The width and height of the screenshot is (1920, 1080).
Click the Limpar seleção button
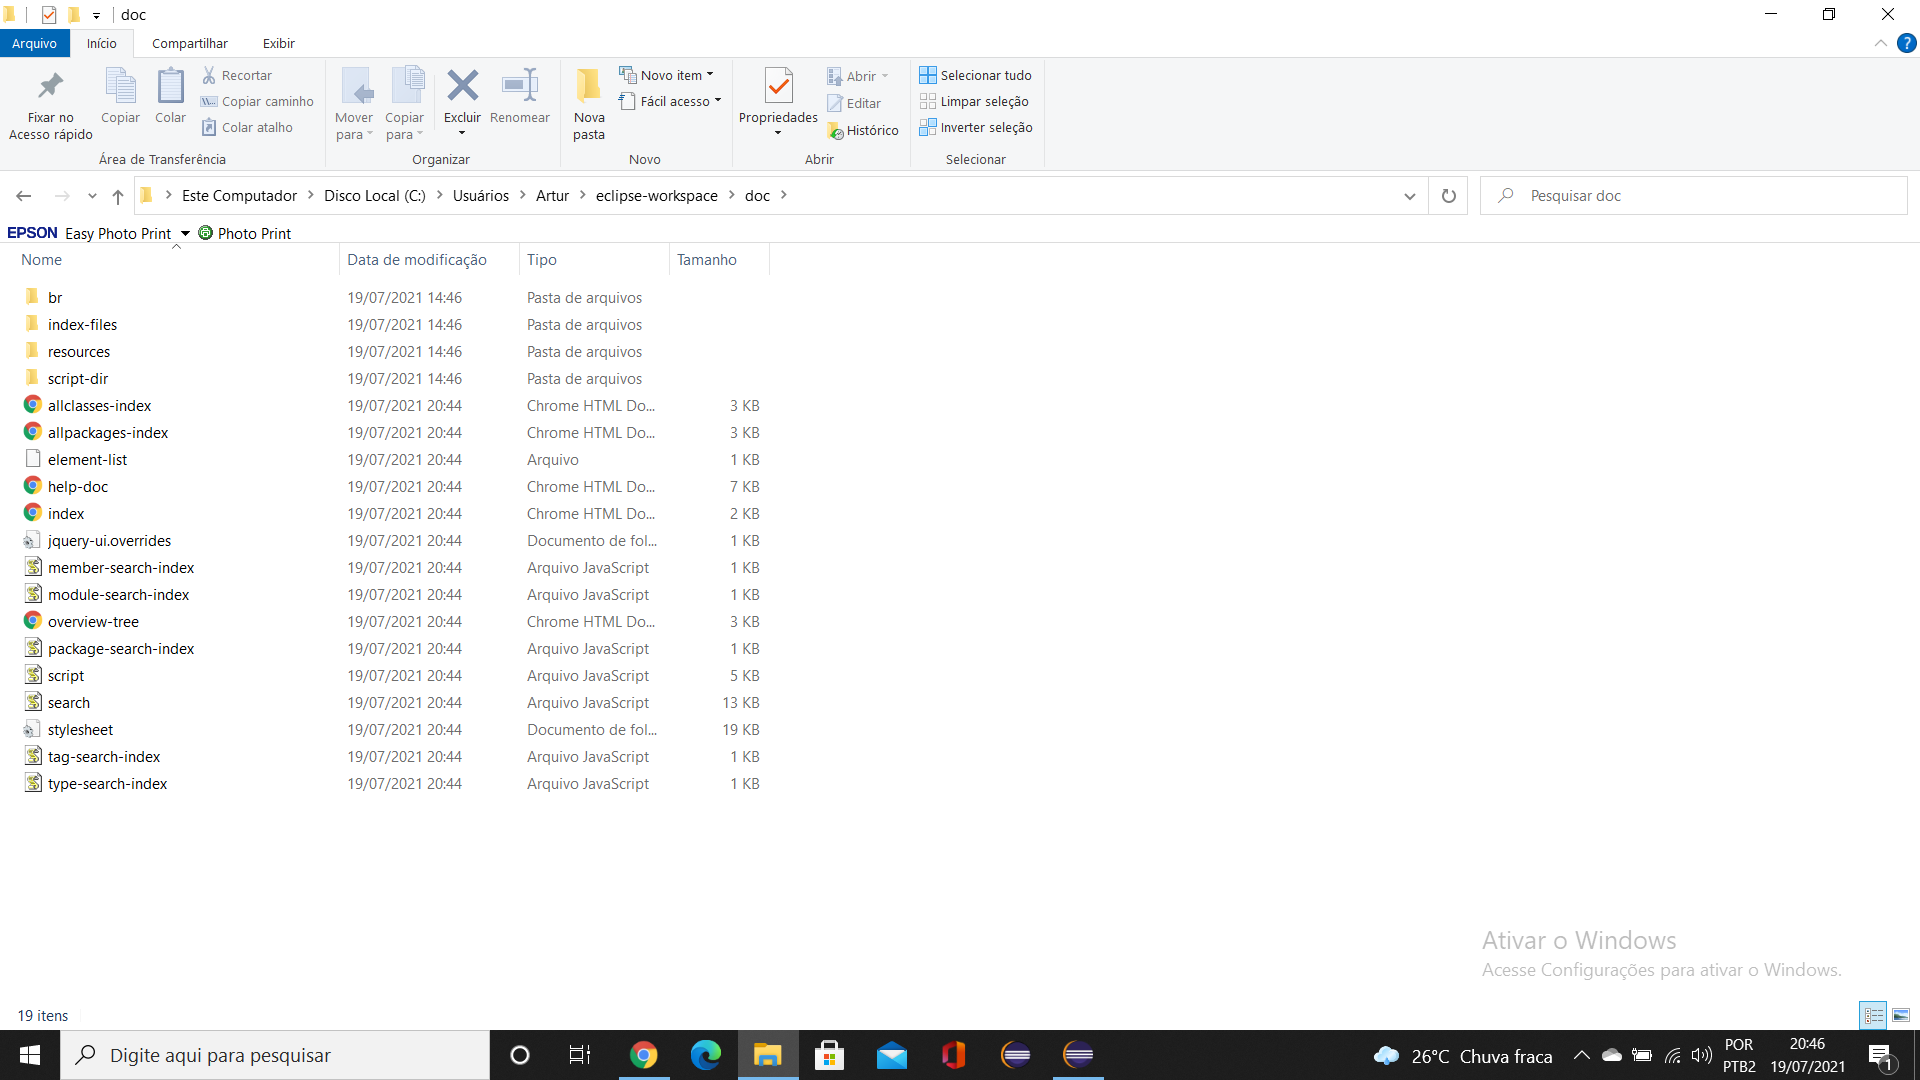pos(976,102)
